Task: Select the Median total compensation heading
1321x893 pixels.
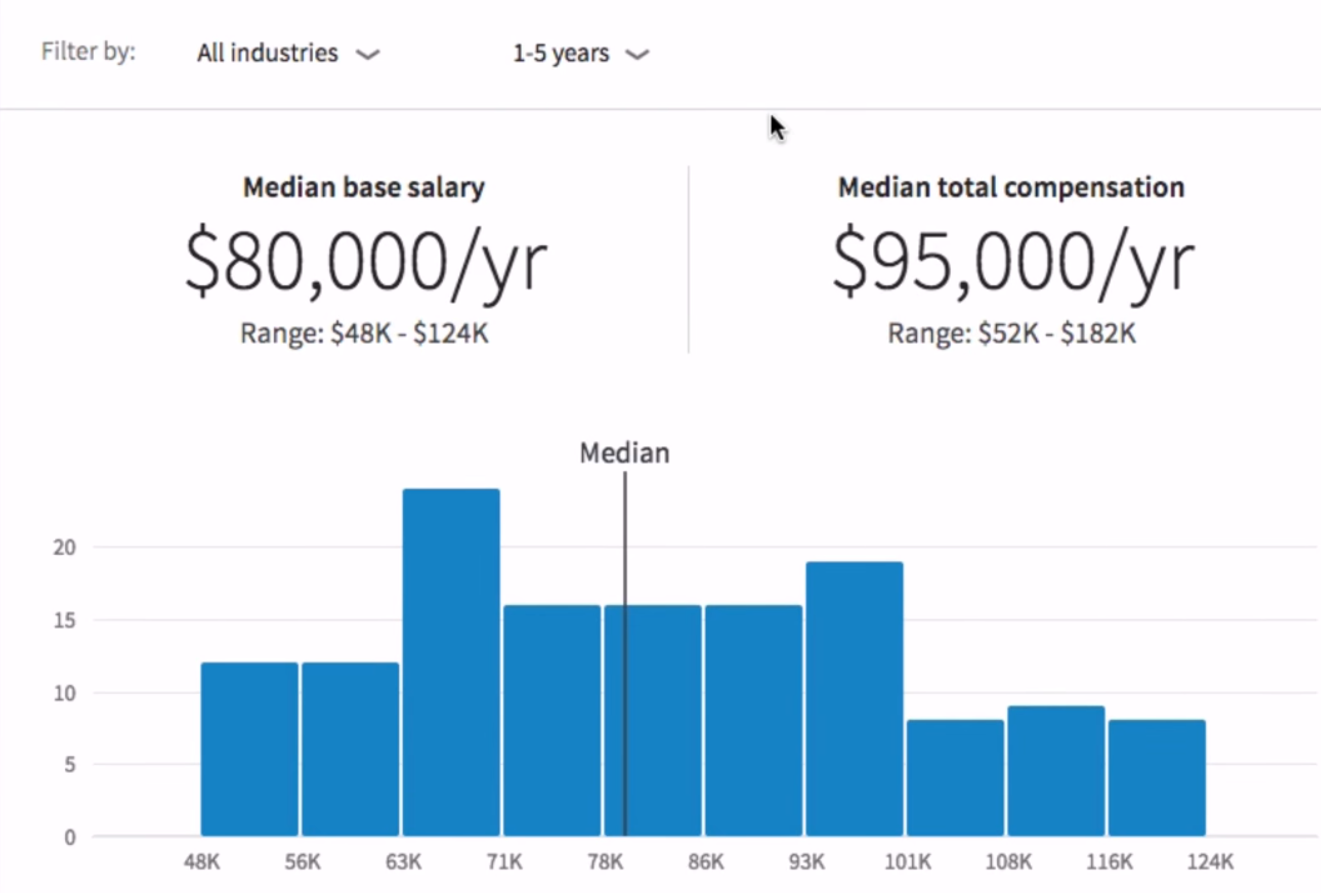Action: pos(1011,187)
